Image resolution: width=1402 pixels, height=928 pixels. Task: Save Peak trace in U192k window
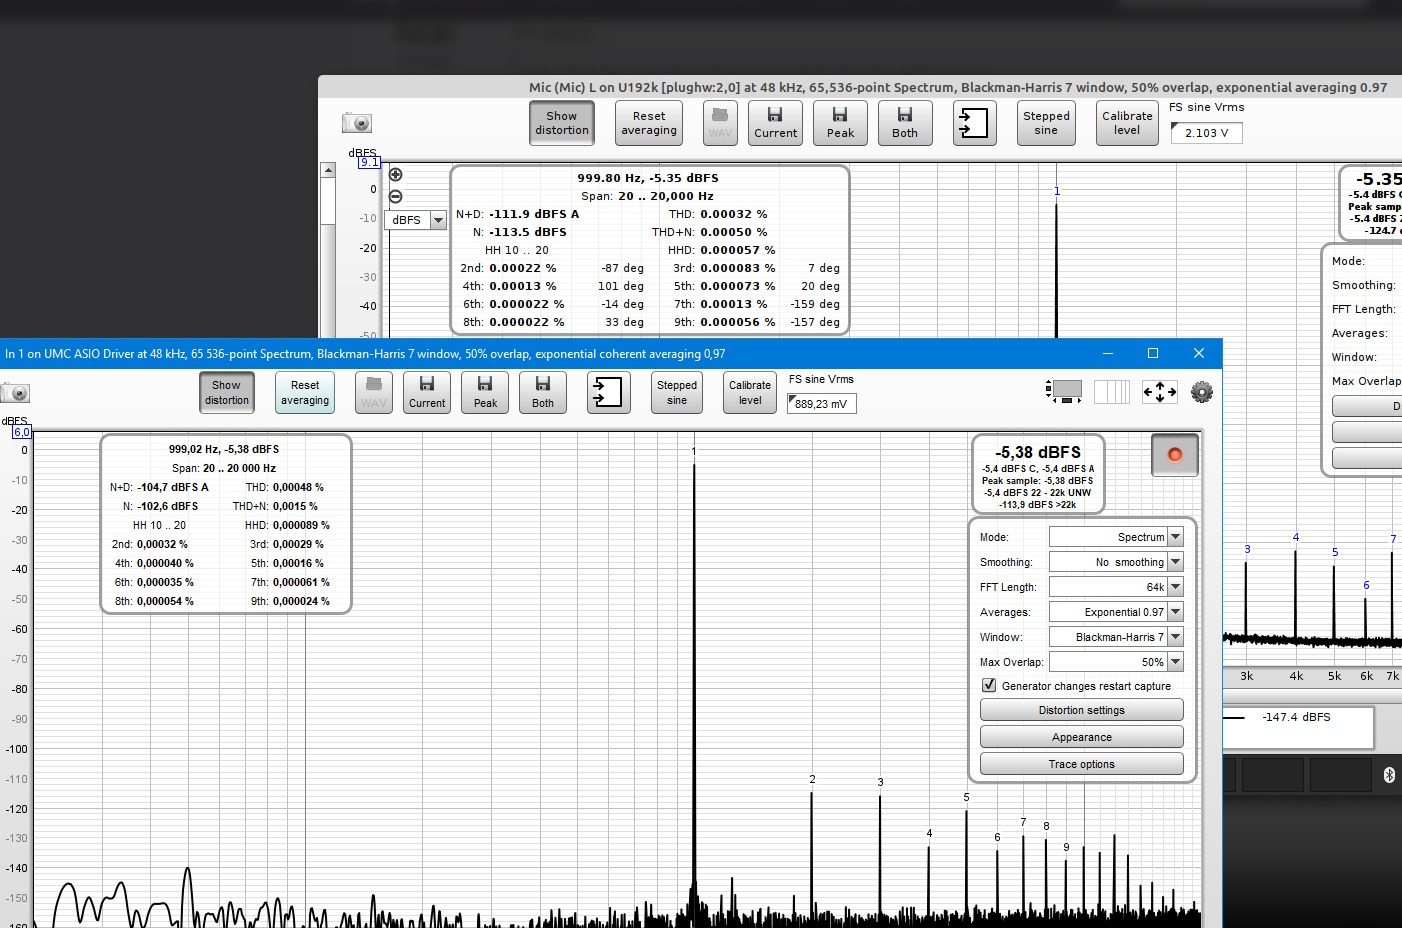840,123
